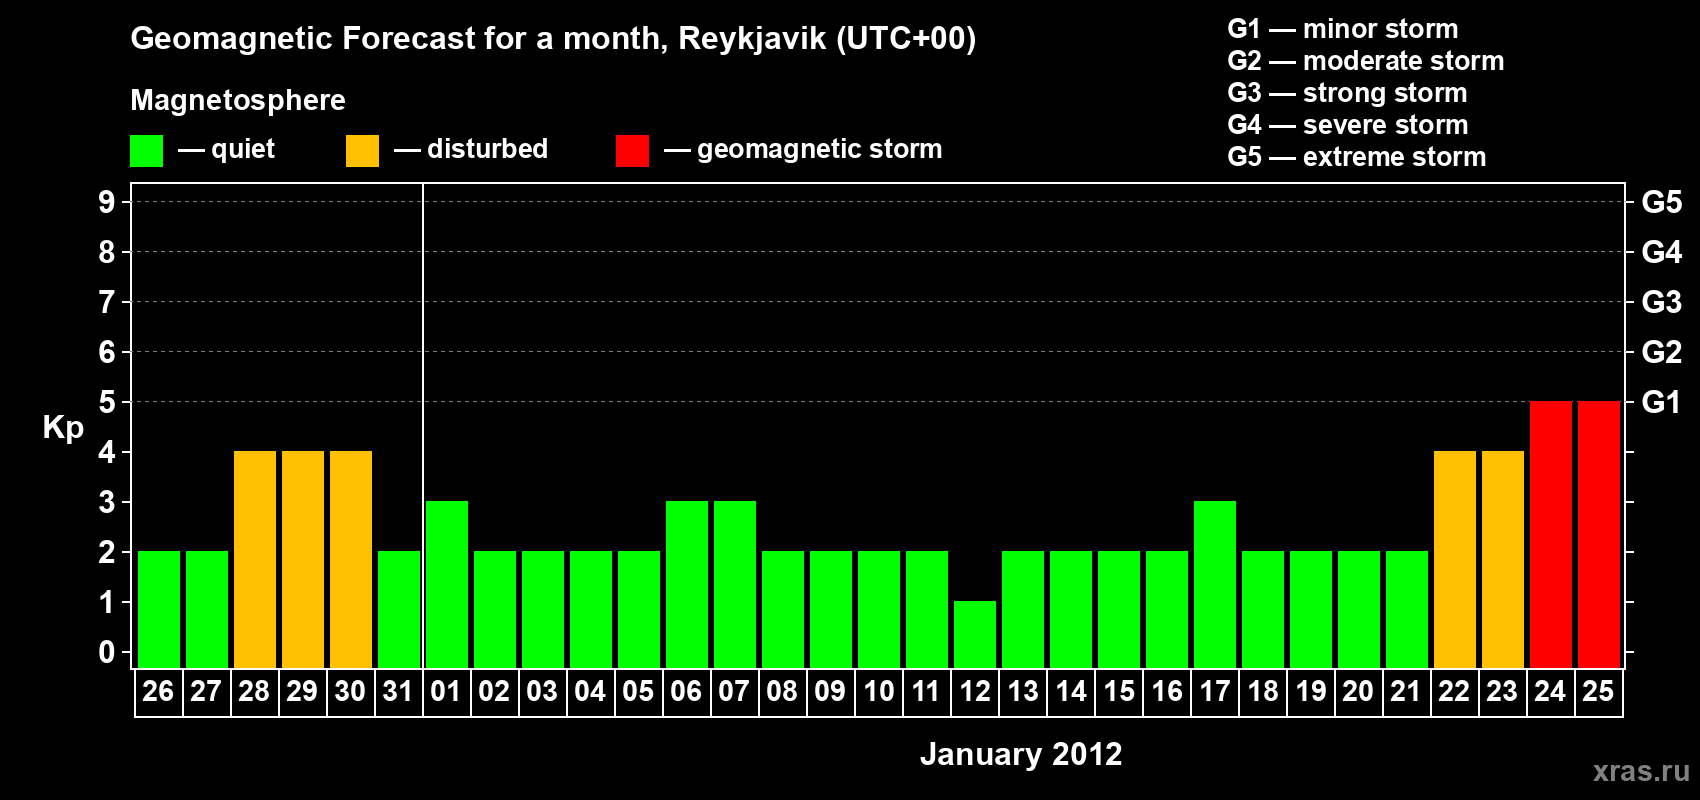Click the Kp value 0 on axis

(x=107, y=652)
